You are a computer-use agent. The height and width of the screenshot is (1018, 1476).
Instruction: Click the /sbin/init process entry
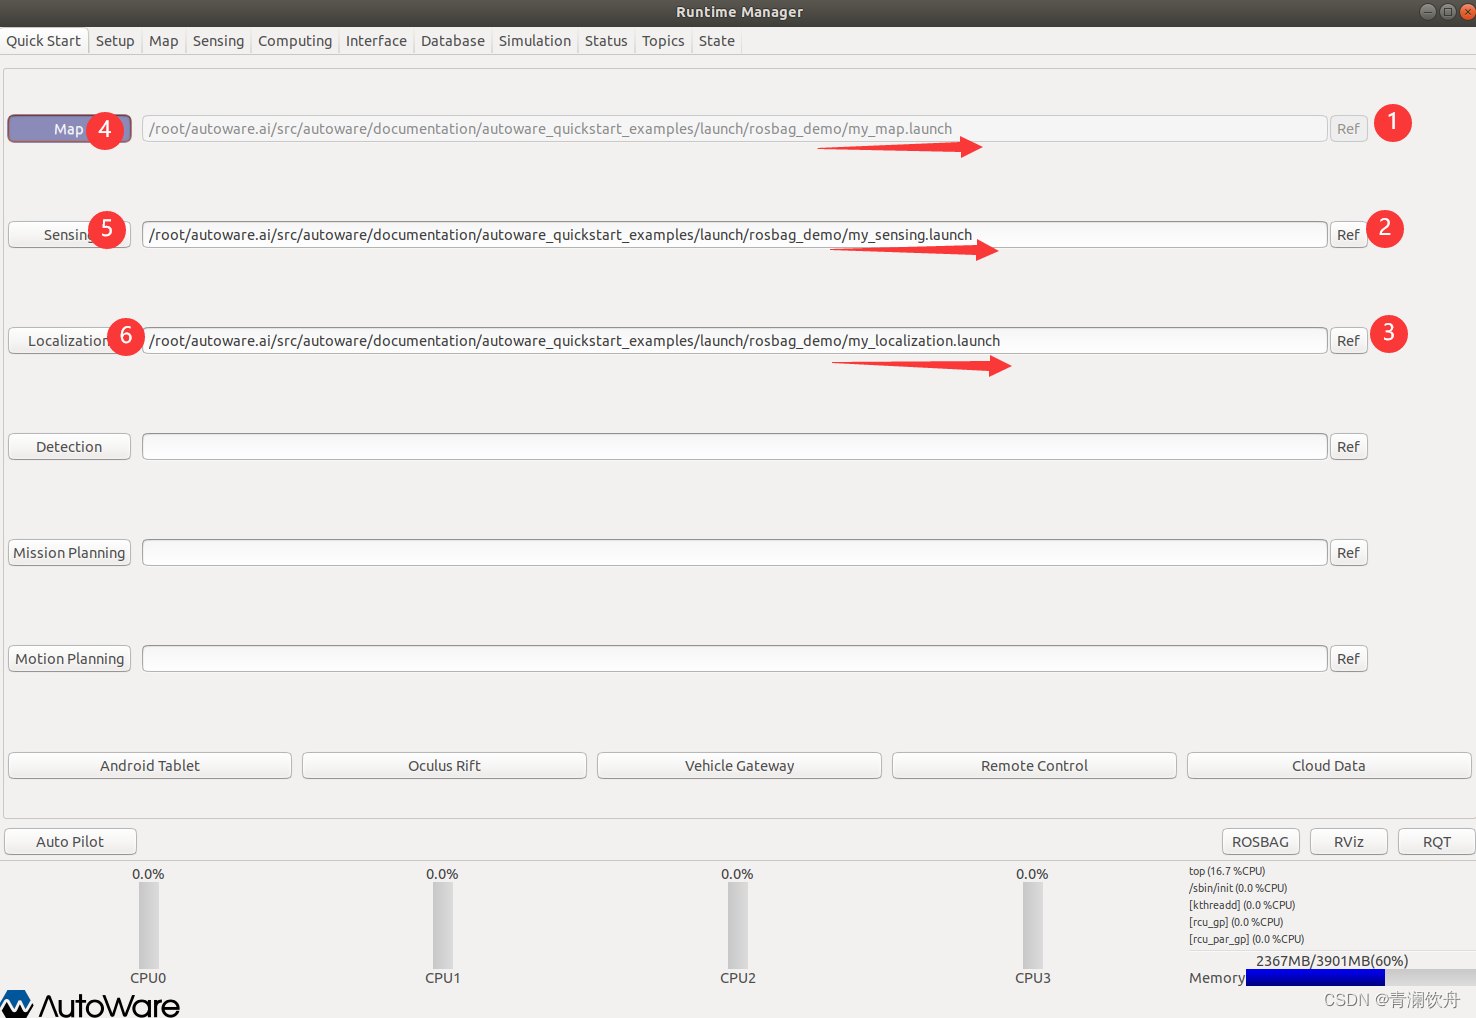pos(1238,888)
